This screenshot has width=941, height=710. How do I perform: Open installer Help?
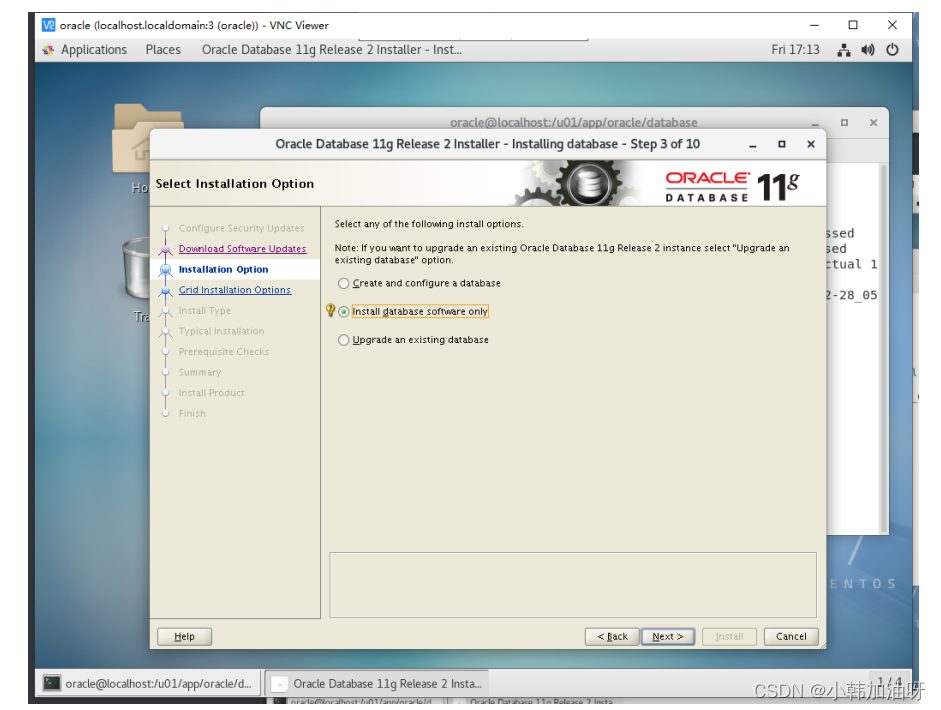pyautogui.click(x=184, y=636)
